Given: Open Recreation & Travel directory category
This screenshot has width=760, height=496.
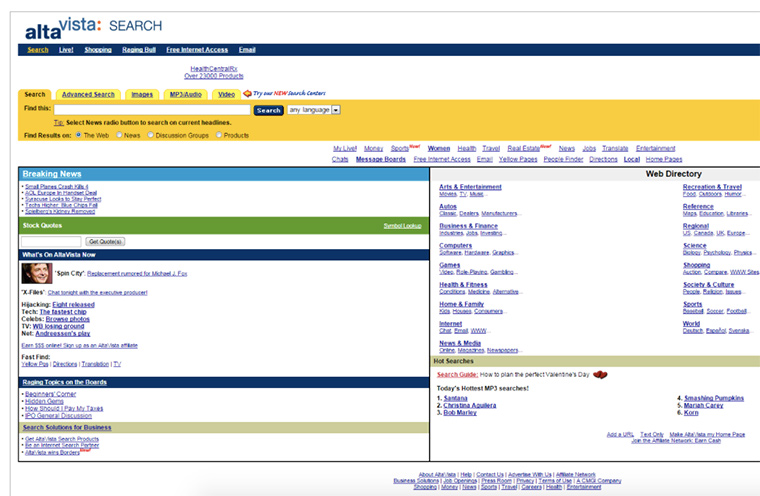Looking at the screenshot, I should pyautogui.click(x=712, y=187).
